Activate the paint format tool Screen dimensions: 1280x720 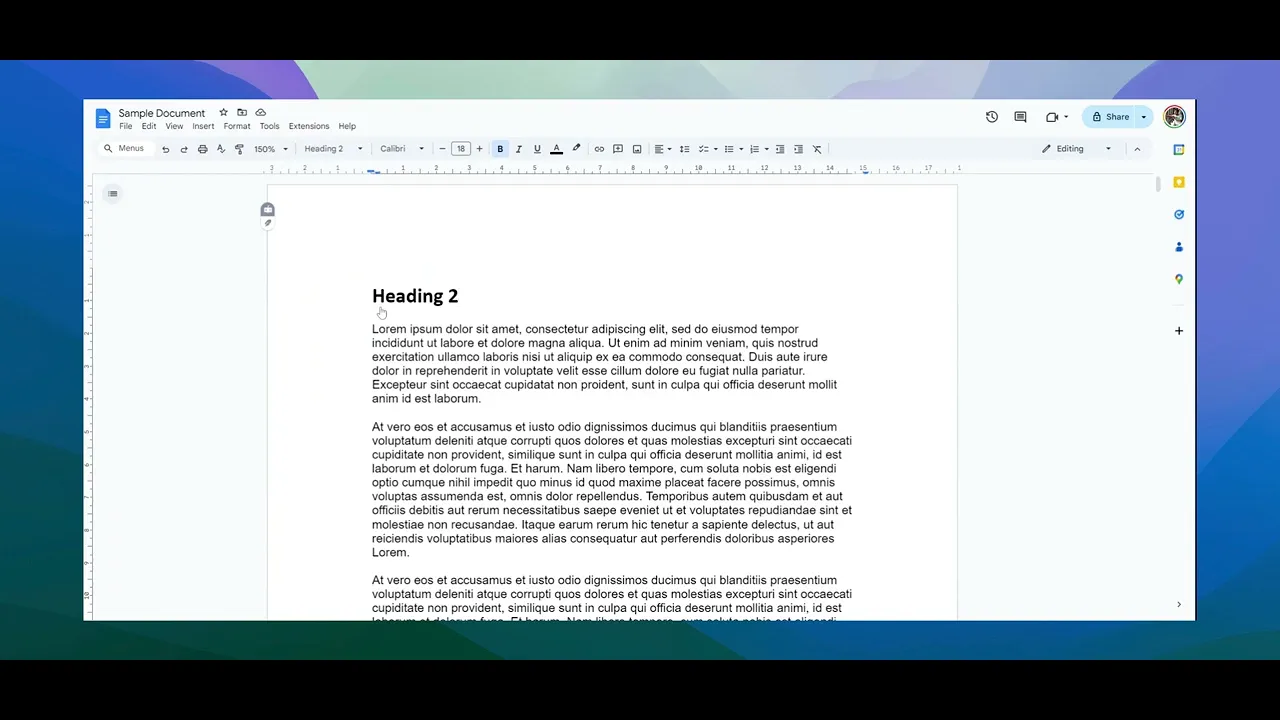(239, 149)
